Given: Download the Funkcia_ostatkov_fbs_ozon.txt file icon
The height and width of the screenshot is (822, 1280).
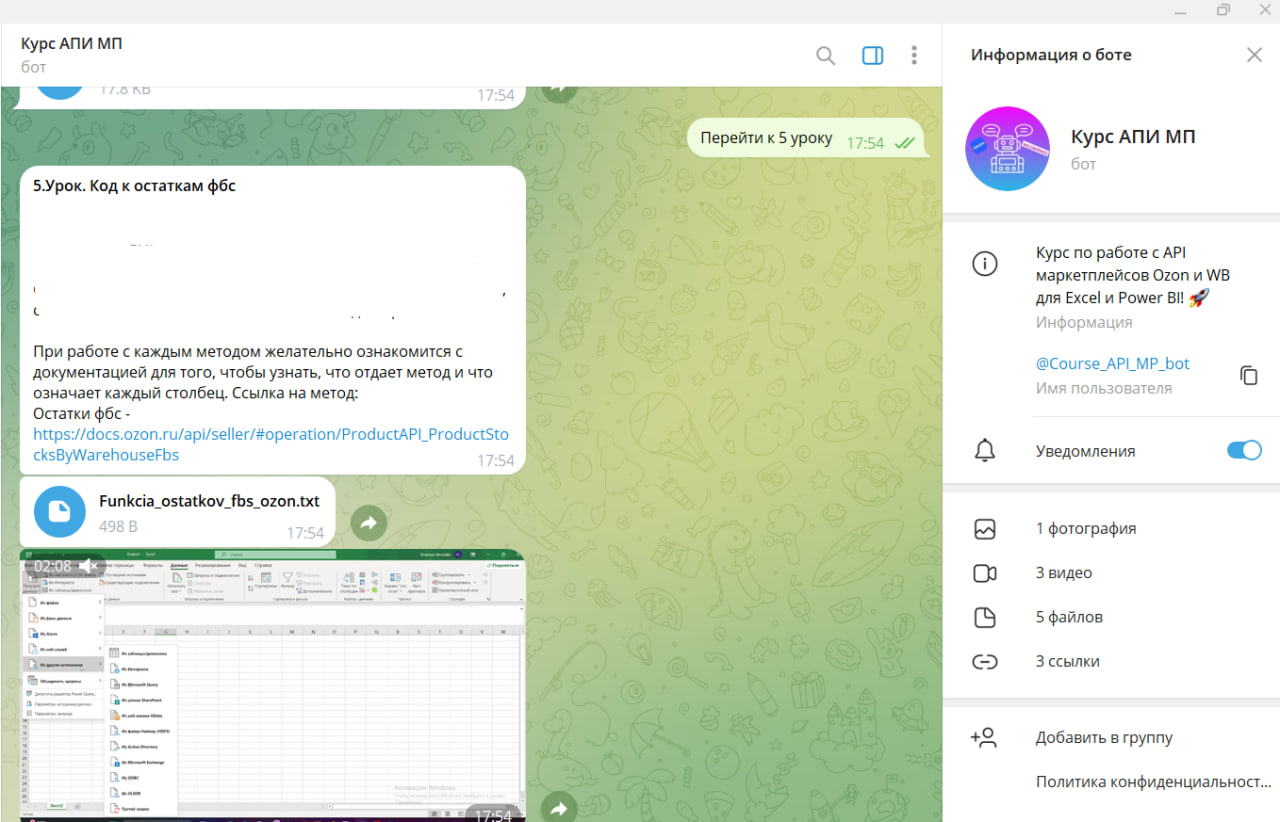Looking at the screenshot, I should tap(60, 513).
